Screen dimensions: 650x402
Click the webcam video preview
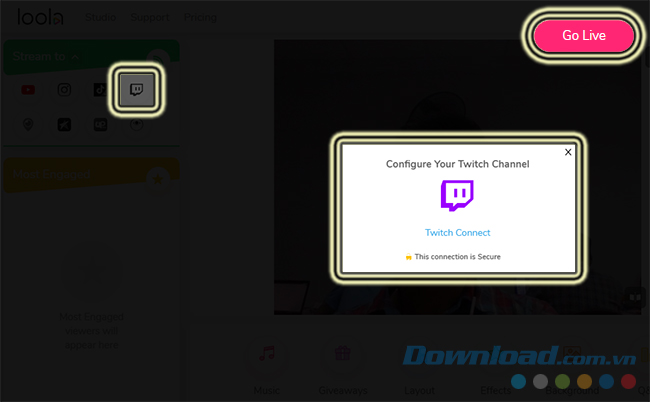point(457,177)
